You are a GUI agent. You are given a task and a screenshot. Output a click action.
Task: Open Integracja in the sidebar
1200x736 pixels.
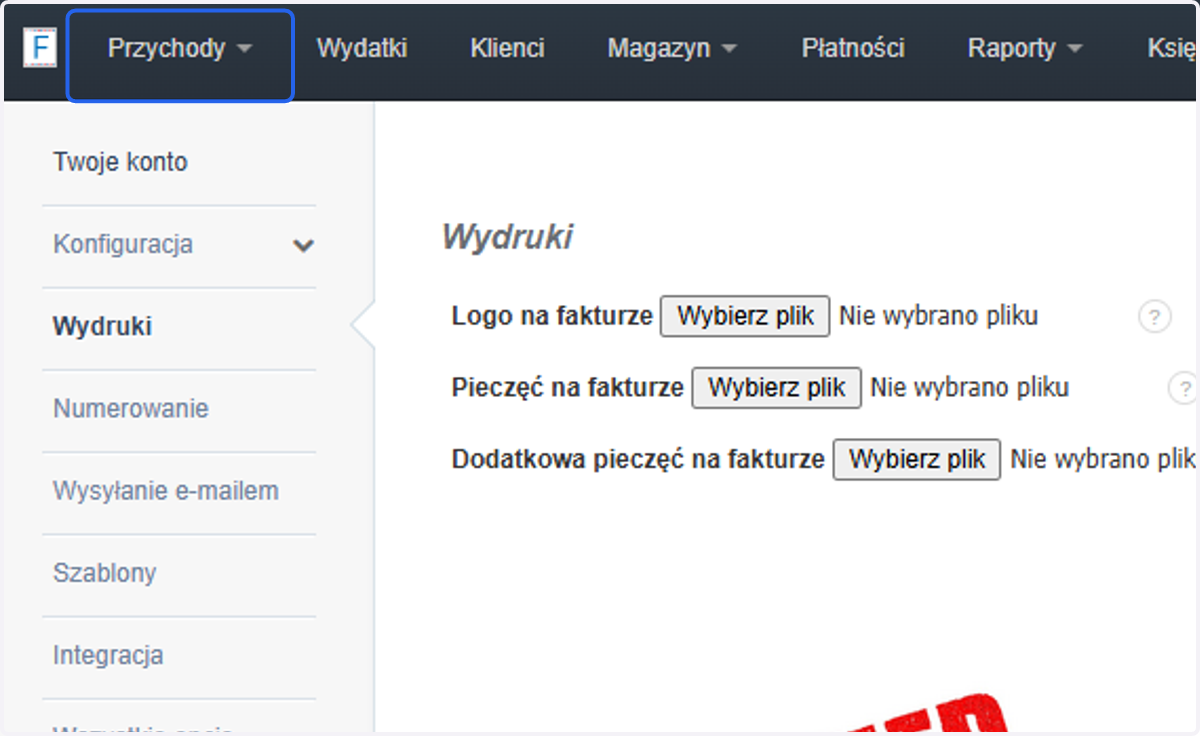(108, 655)
